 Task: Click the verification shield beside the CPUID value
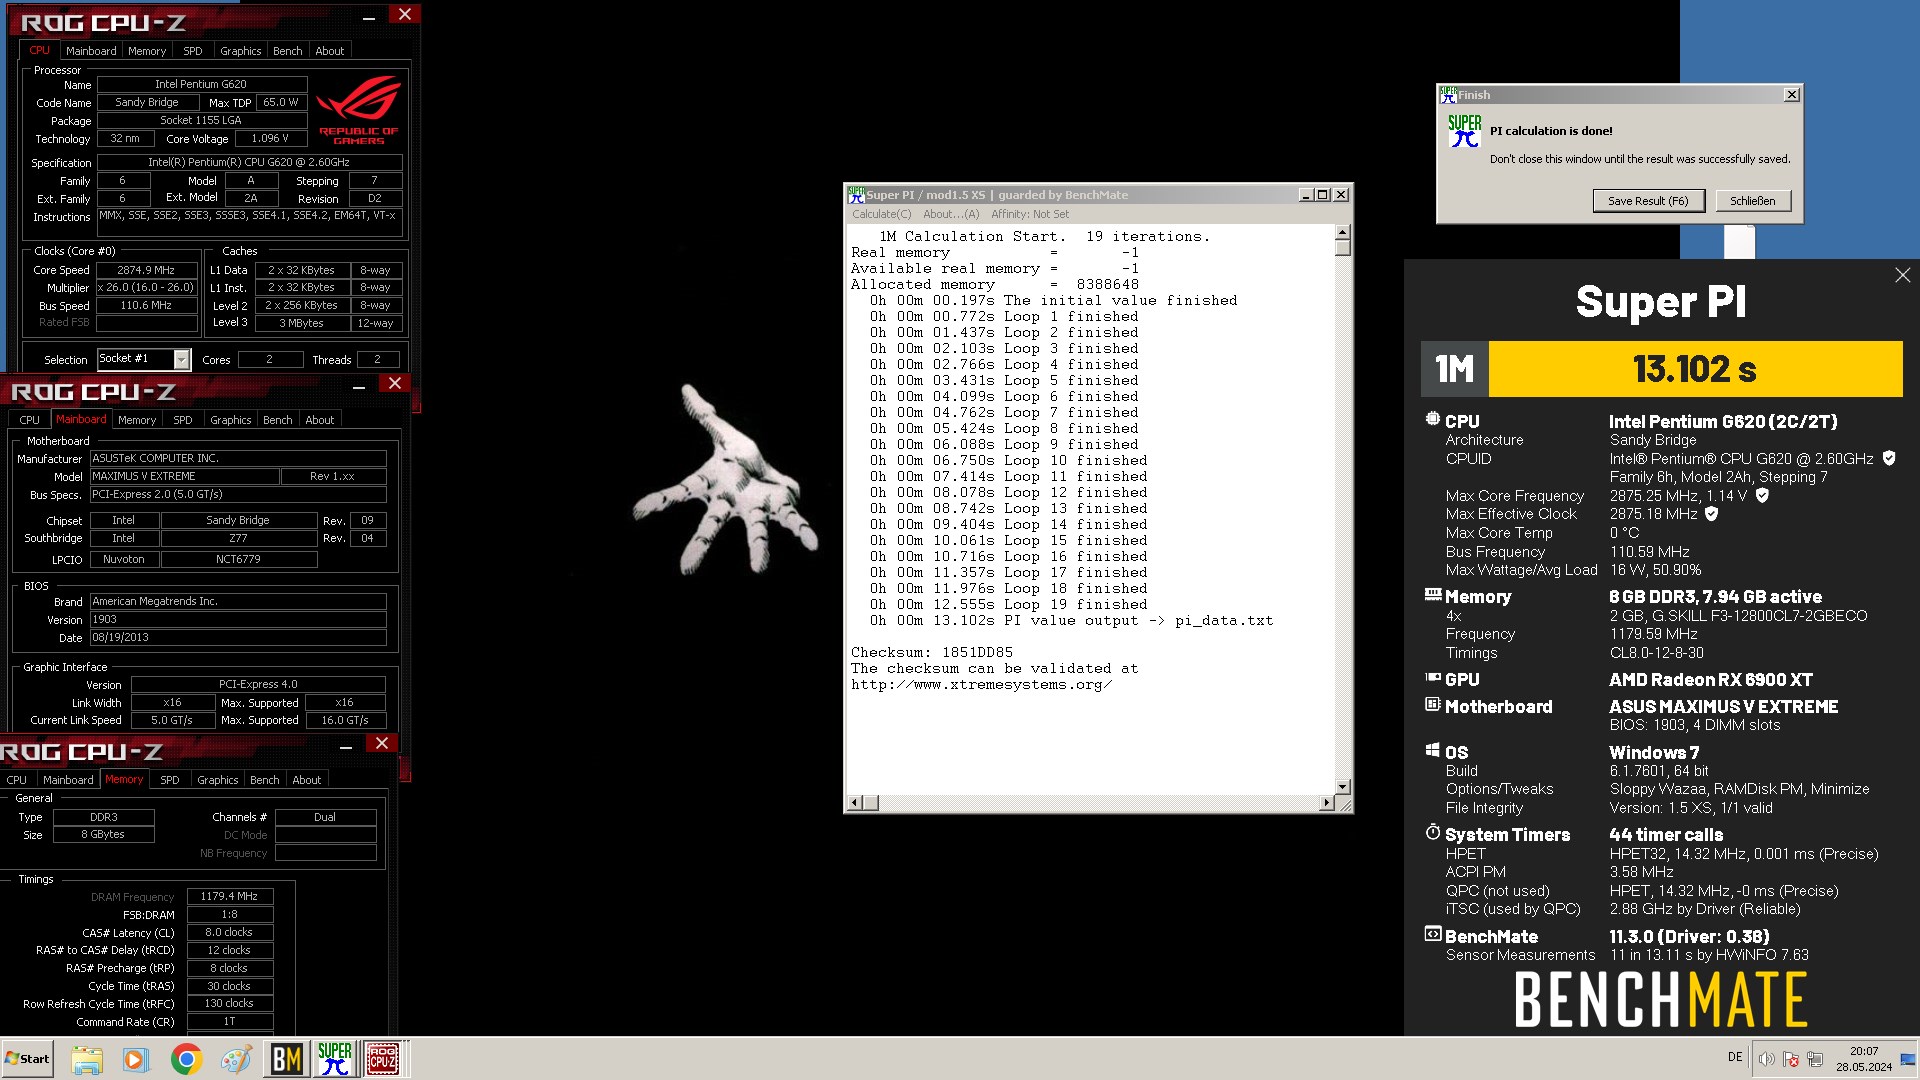pos(1889,458)
